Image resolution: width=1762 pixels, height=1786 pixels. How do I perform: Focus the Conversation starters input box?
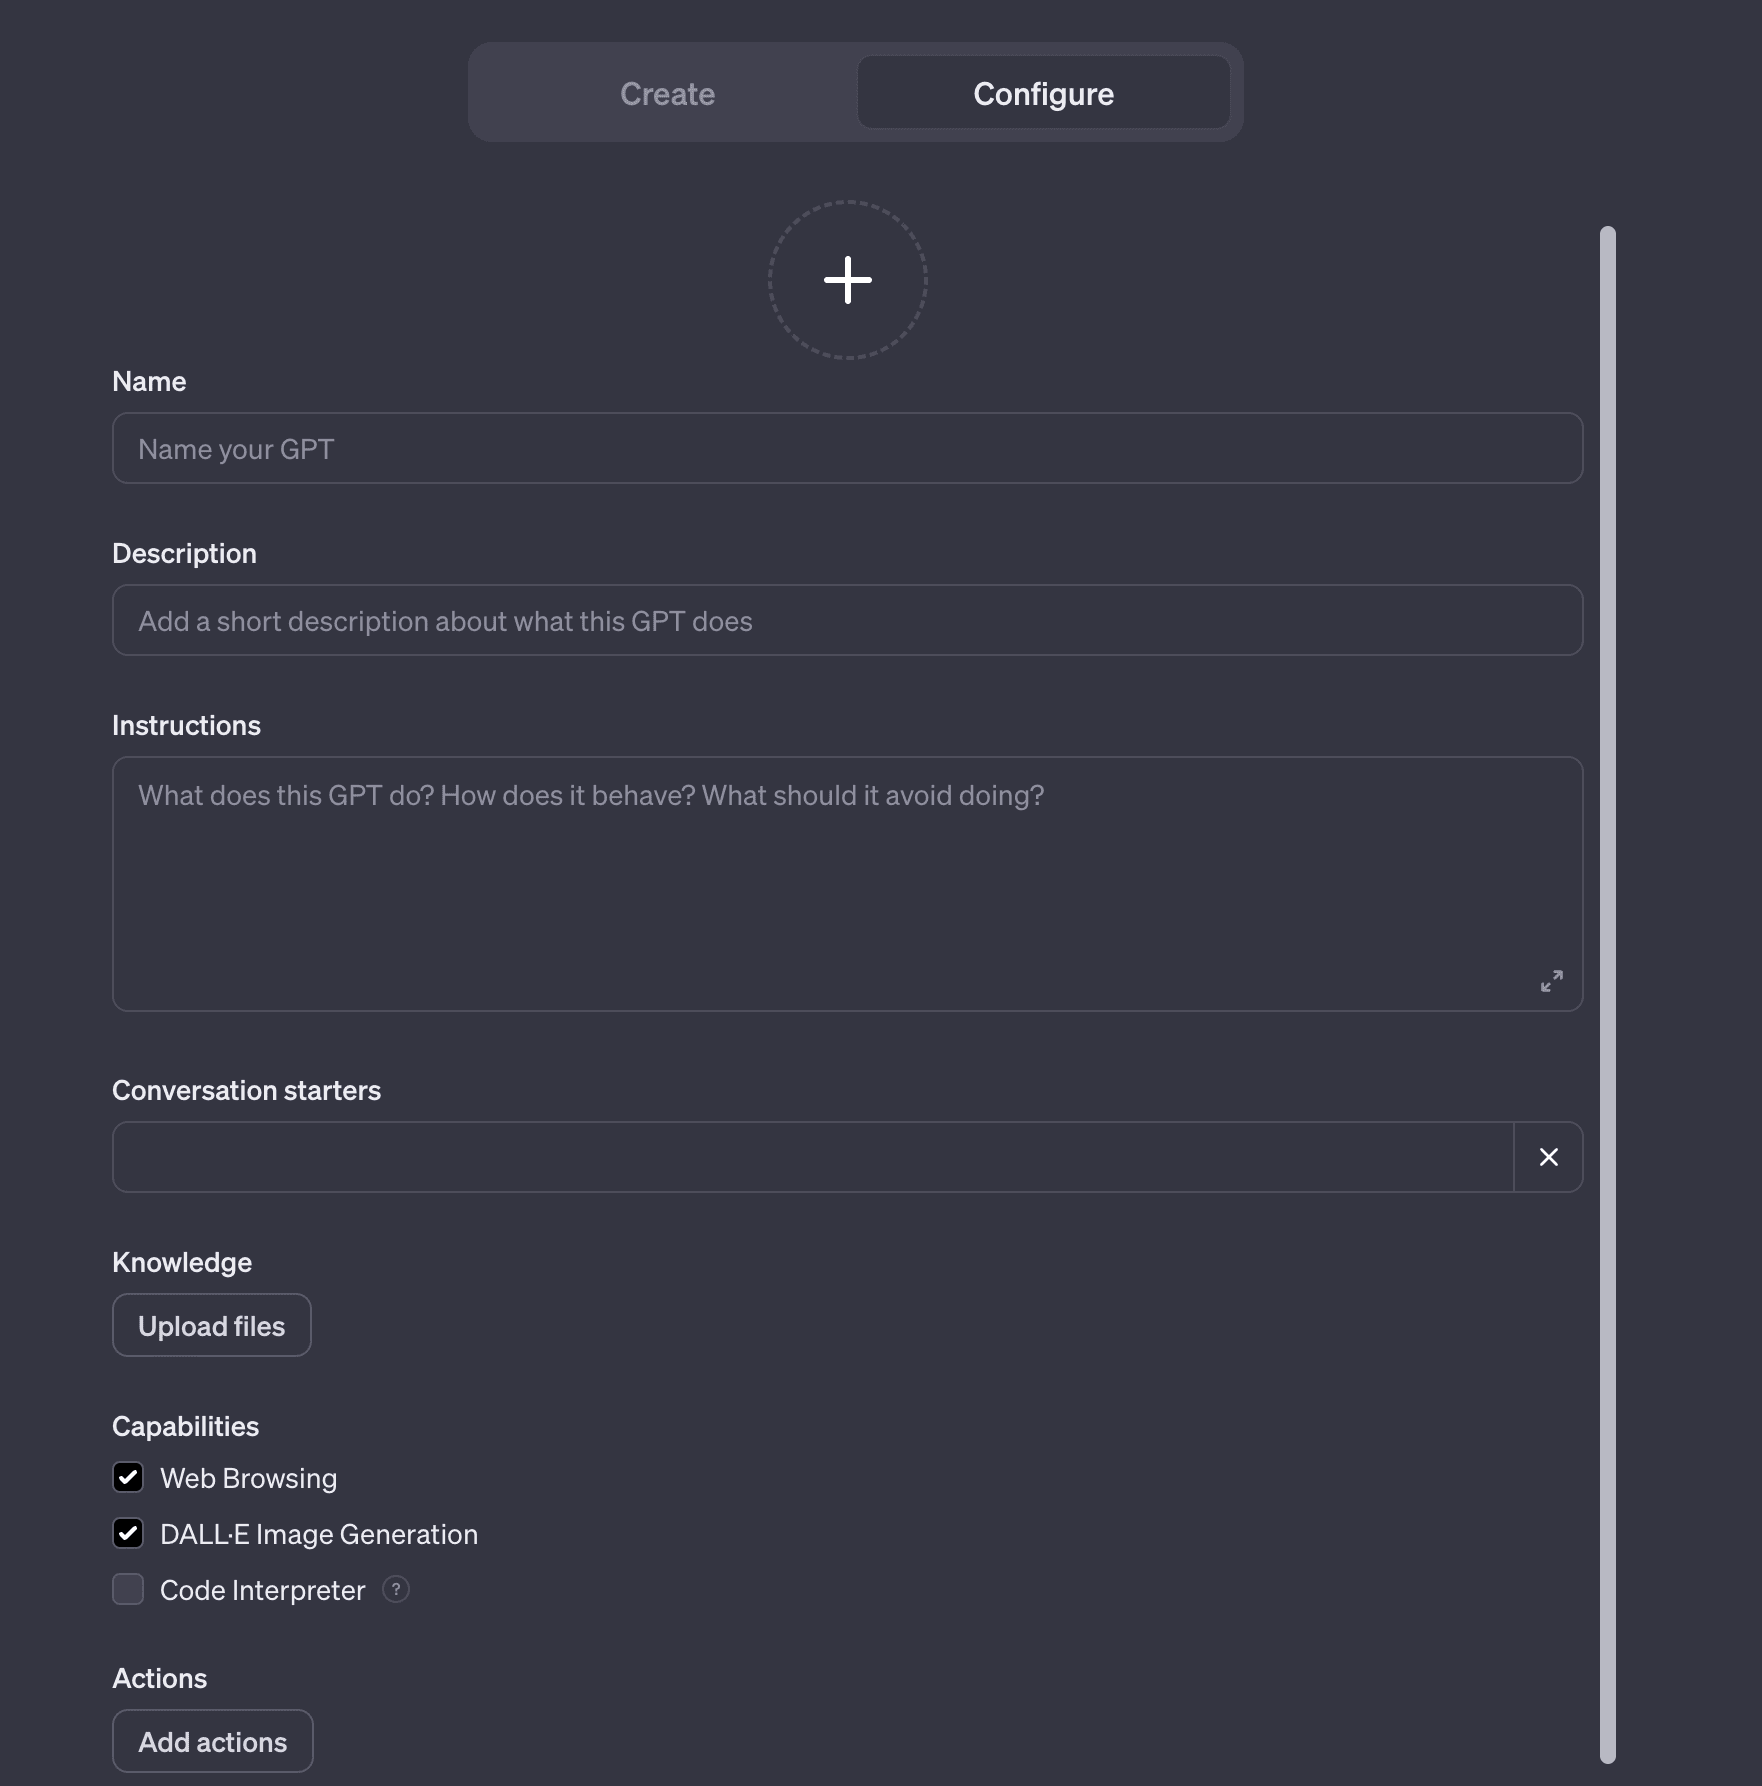click(x=812, y=1157)
